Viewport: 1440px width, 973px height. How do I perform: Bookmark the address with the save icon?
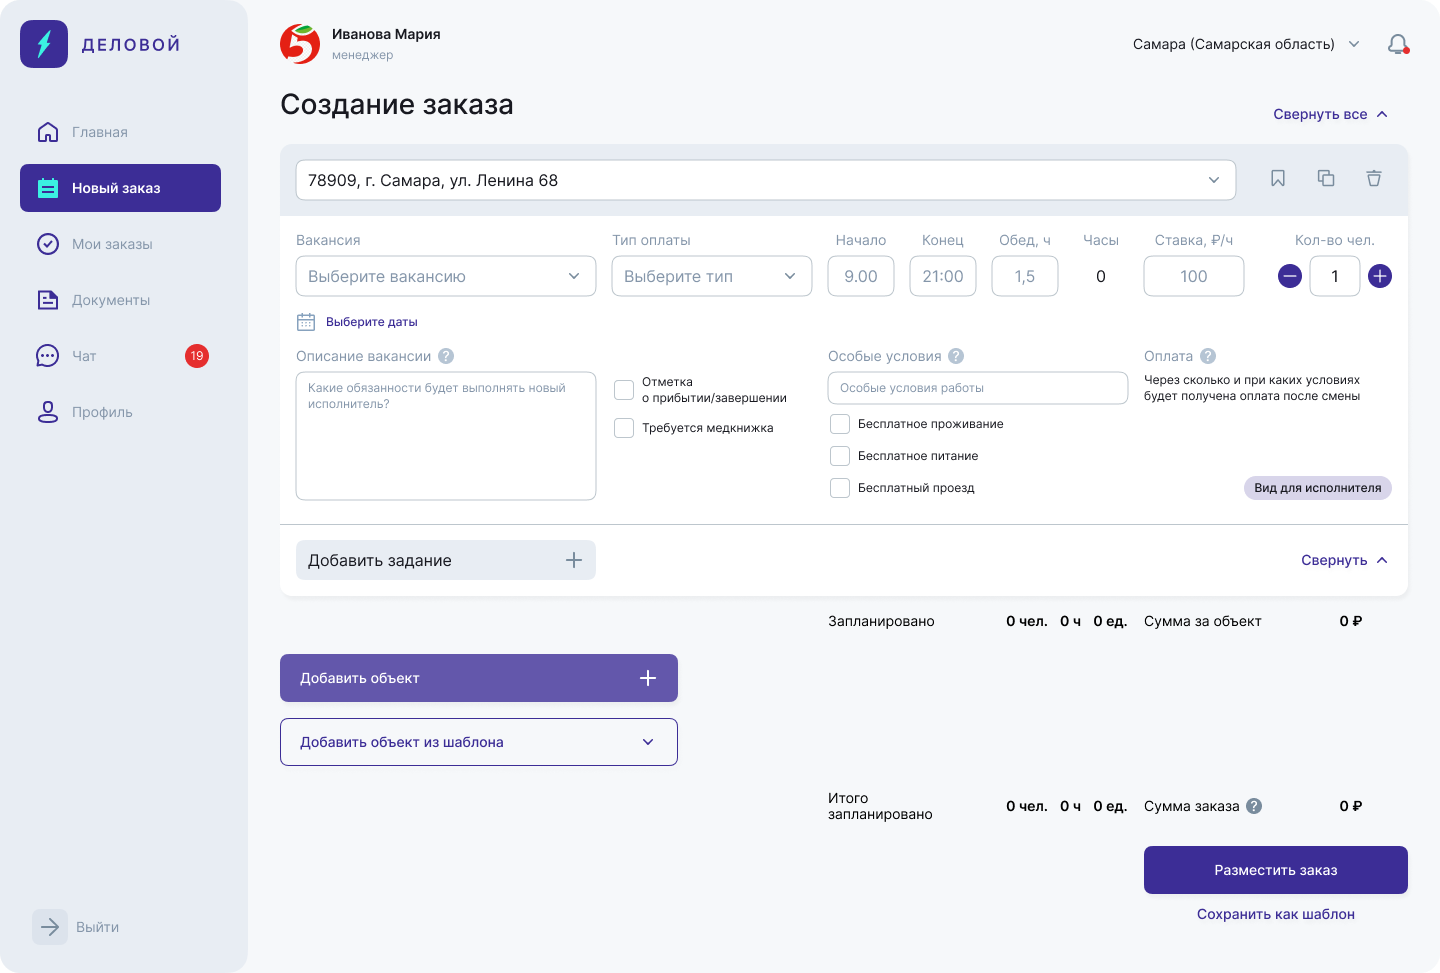[1278, 178]
